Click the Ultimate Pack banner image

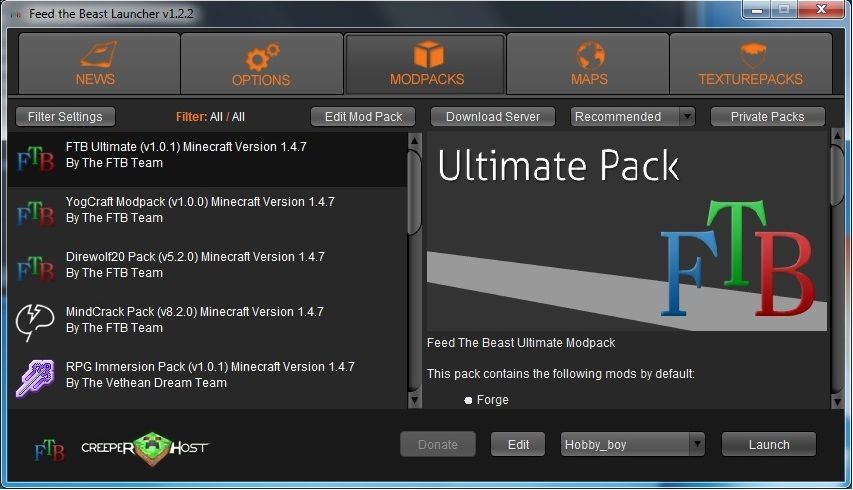[627, 231]
